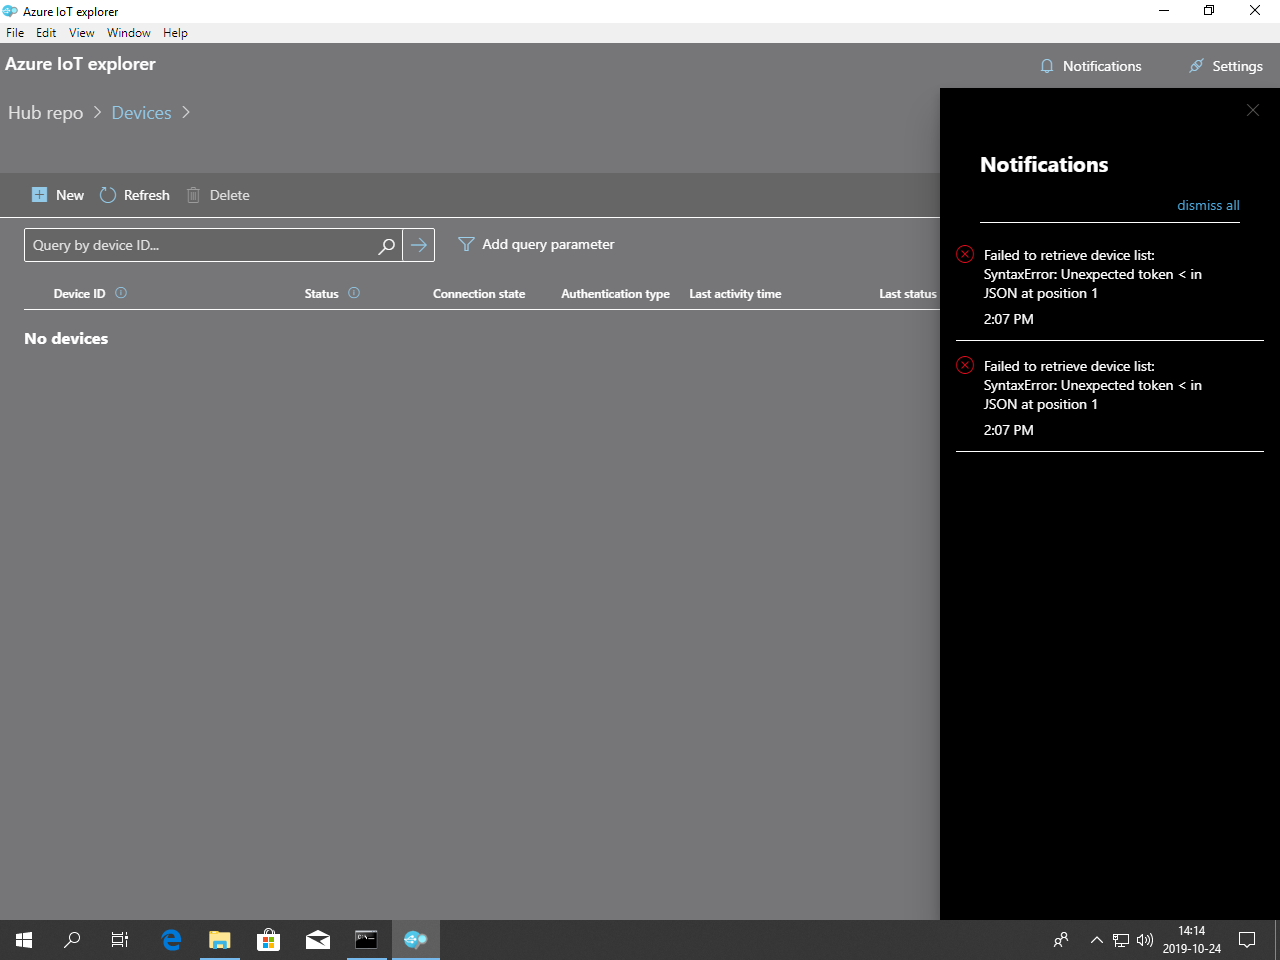Delete selected devices with the trash icon

click(193, 195)
